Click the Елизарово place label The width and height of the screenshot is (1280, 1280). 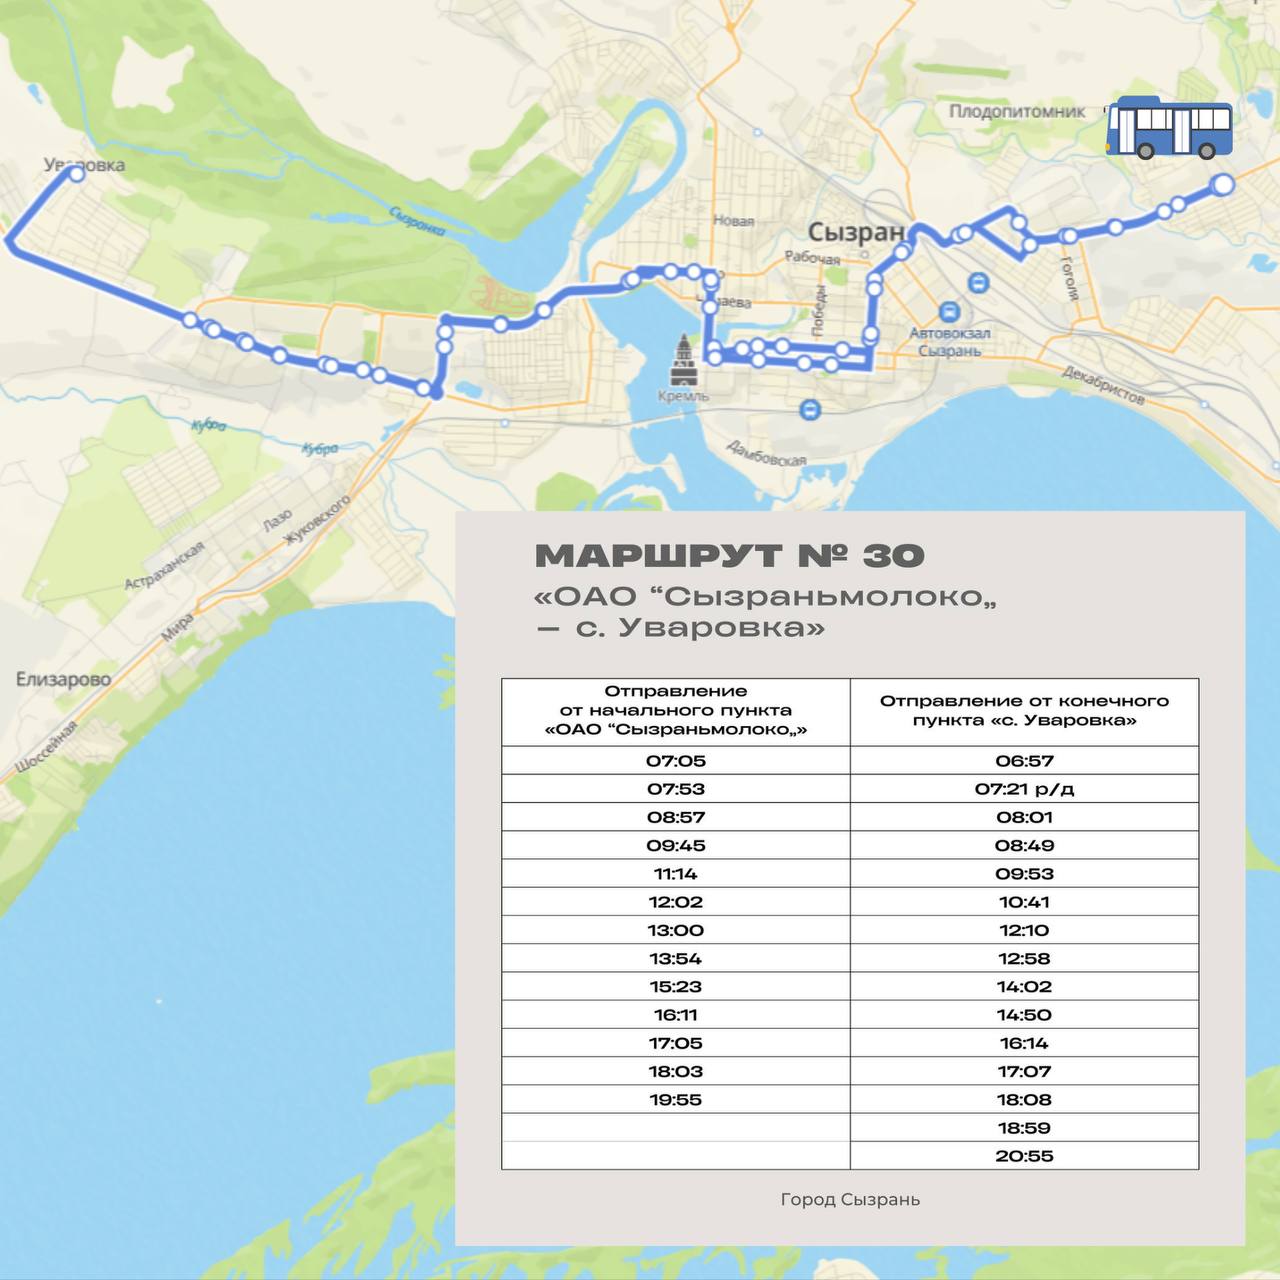63,679
